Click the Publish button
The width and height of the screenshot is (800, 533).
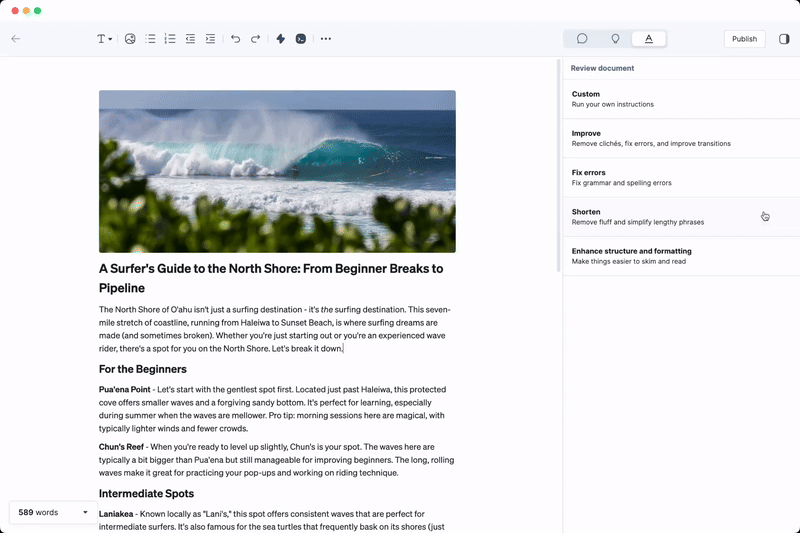pos(744,39)
